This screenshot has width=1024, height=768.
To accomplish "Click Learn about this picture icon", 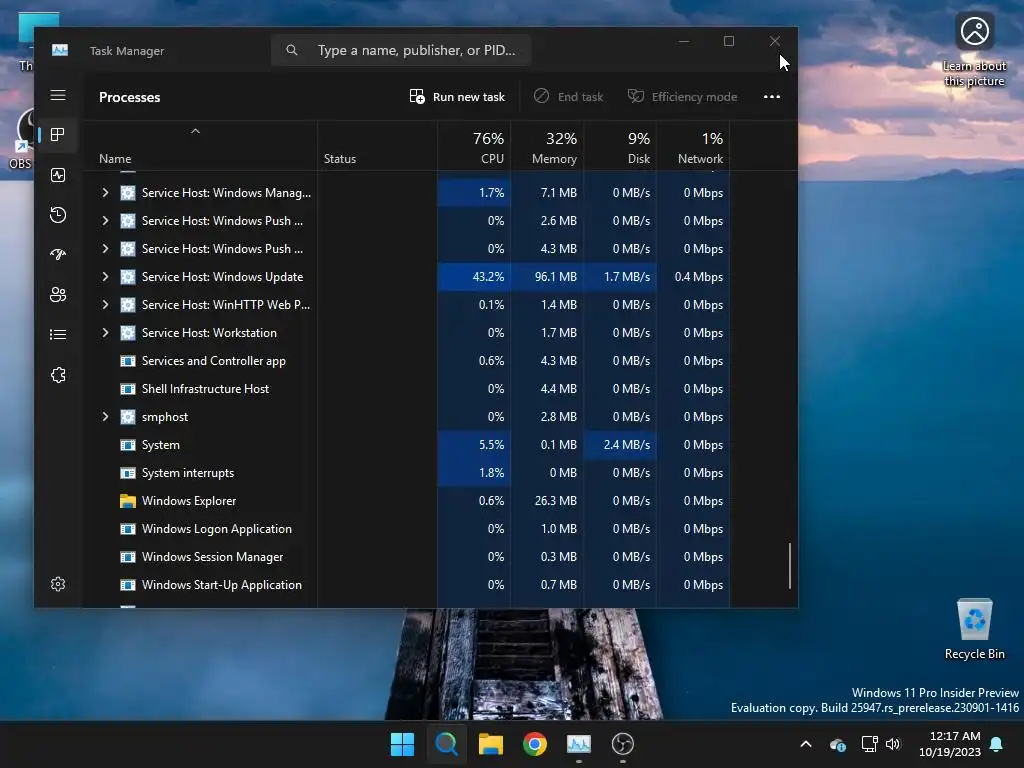I will (x=974, y=50).
